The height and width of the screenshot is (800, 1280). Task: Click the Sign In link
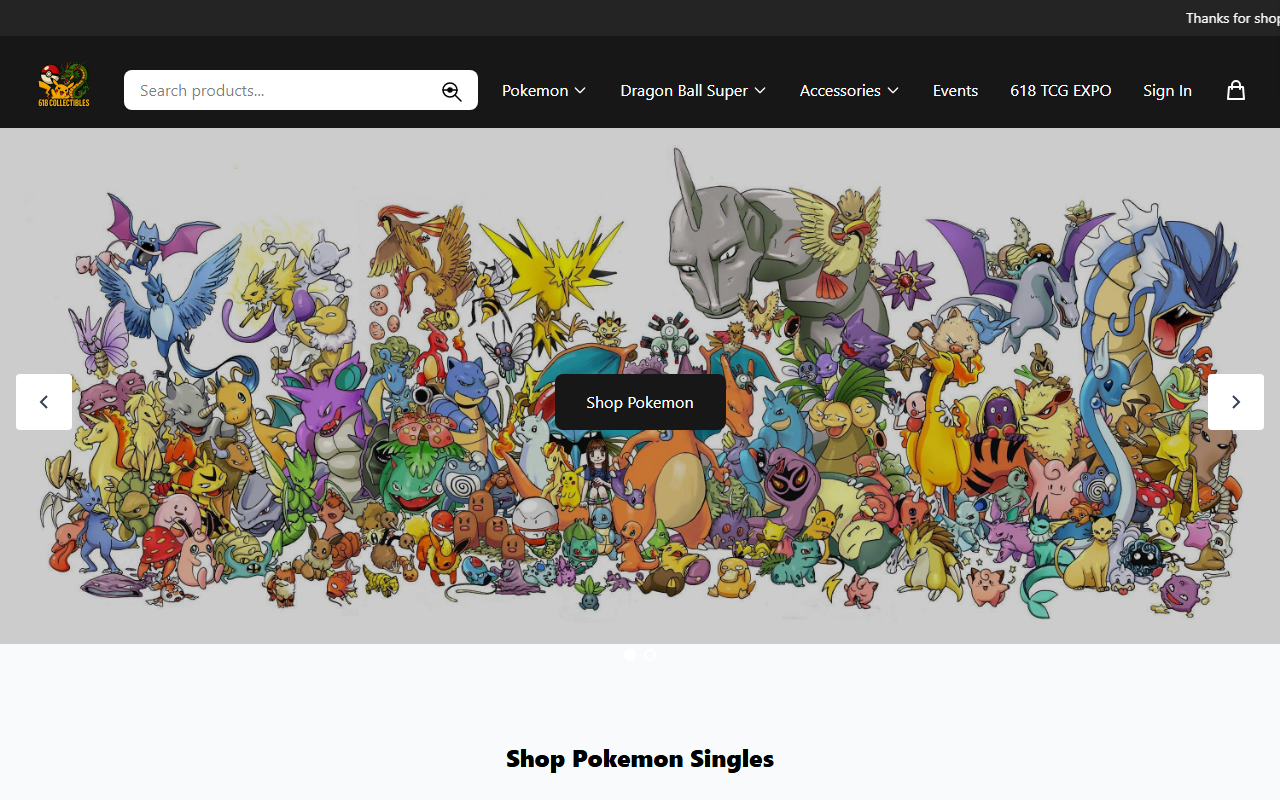[x=1167, y=90]
